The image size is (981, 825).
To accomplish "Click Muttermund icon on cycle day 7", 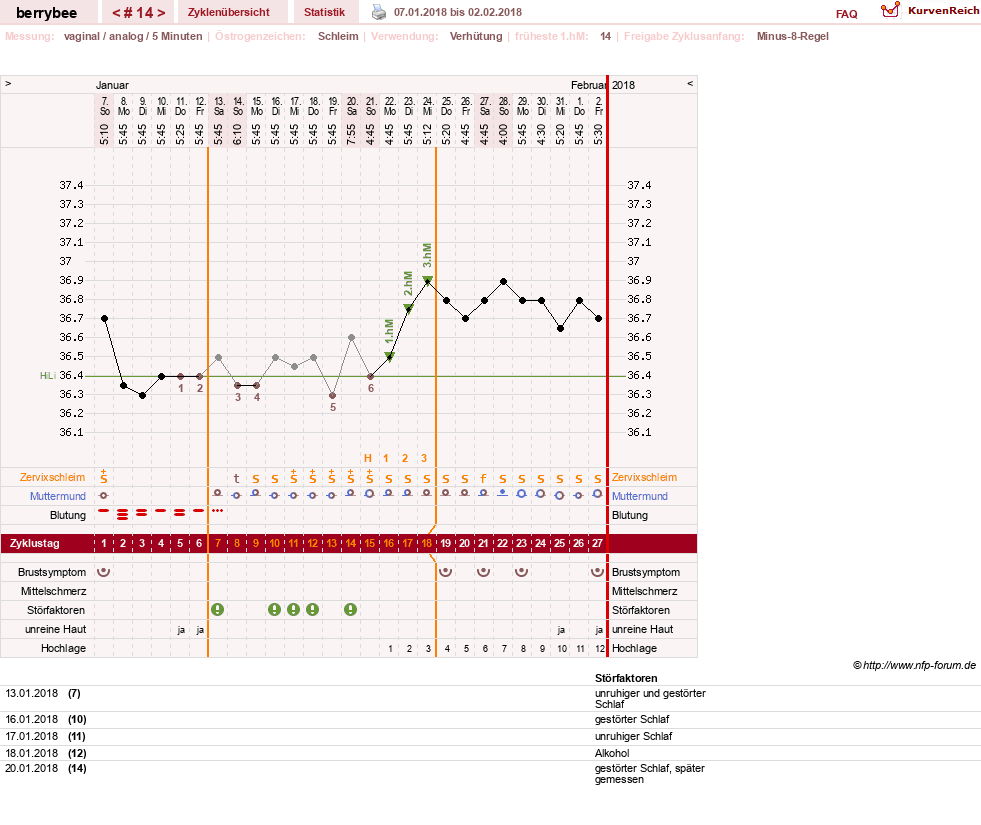I will [217, 493].
